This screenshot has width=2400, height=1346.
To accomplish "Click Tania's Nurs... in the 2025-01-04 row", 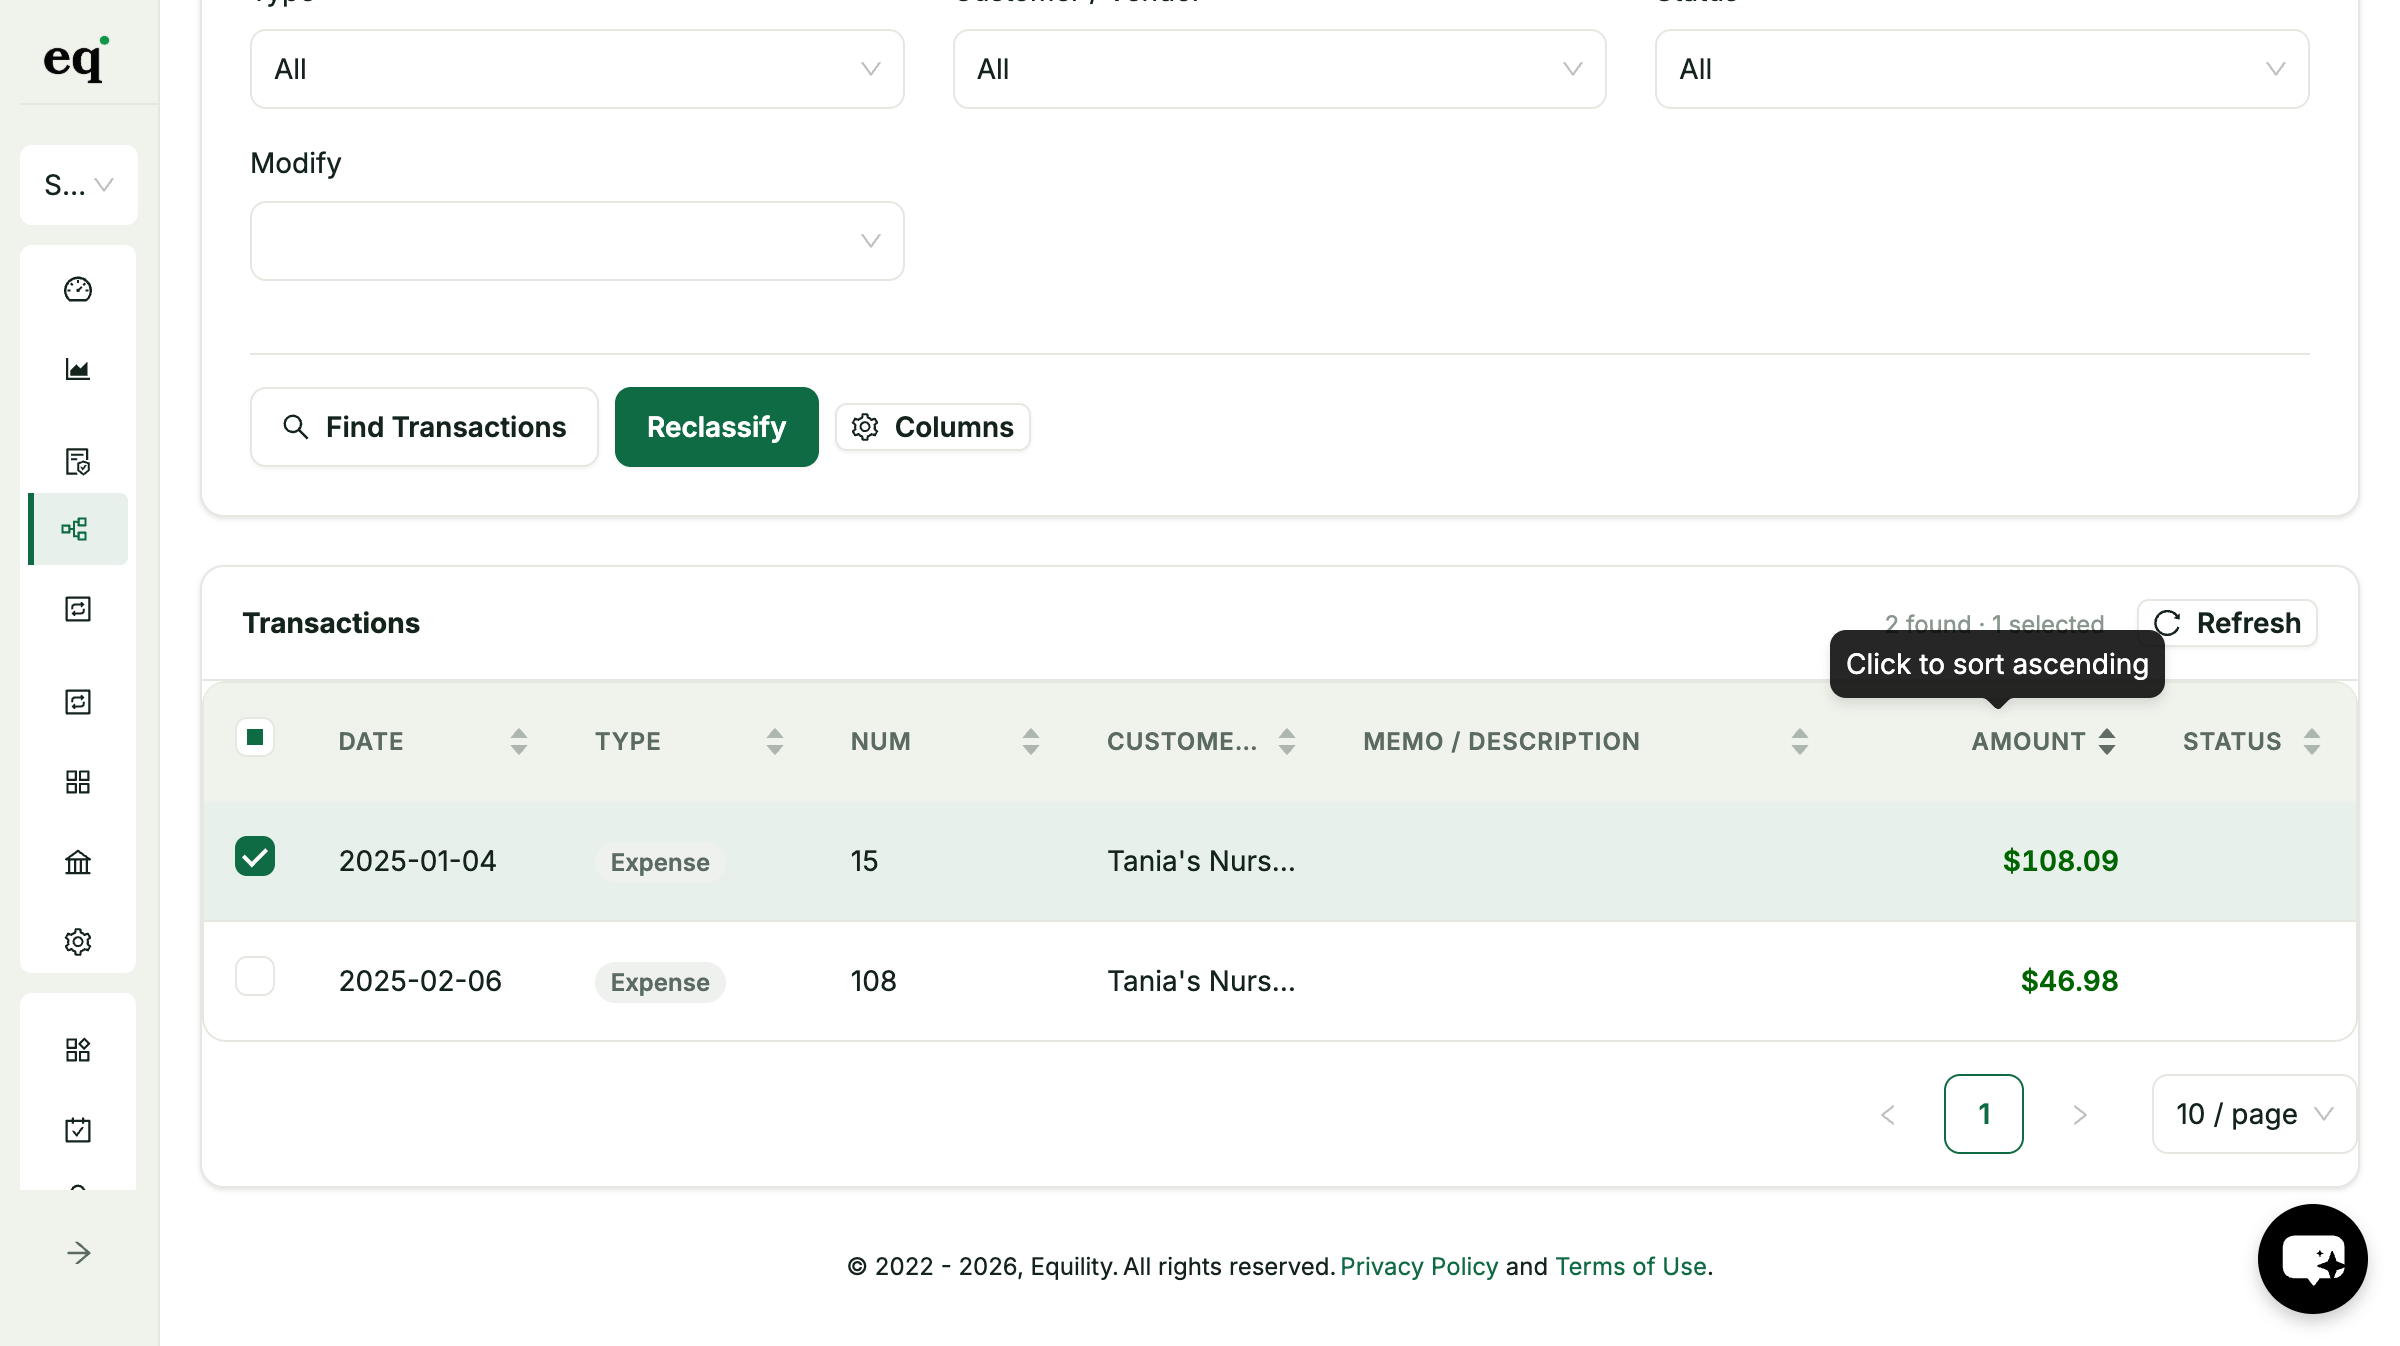I will pos(1201,861).
